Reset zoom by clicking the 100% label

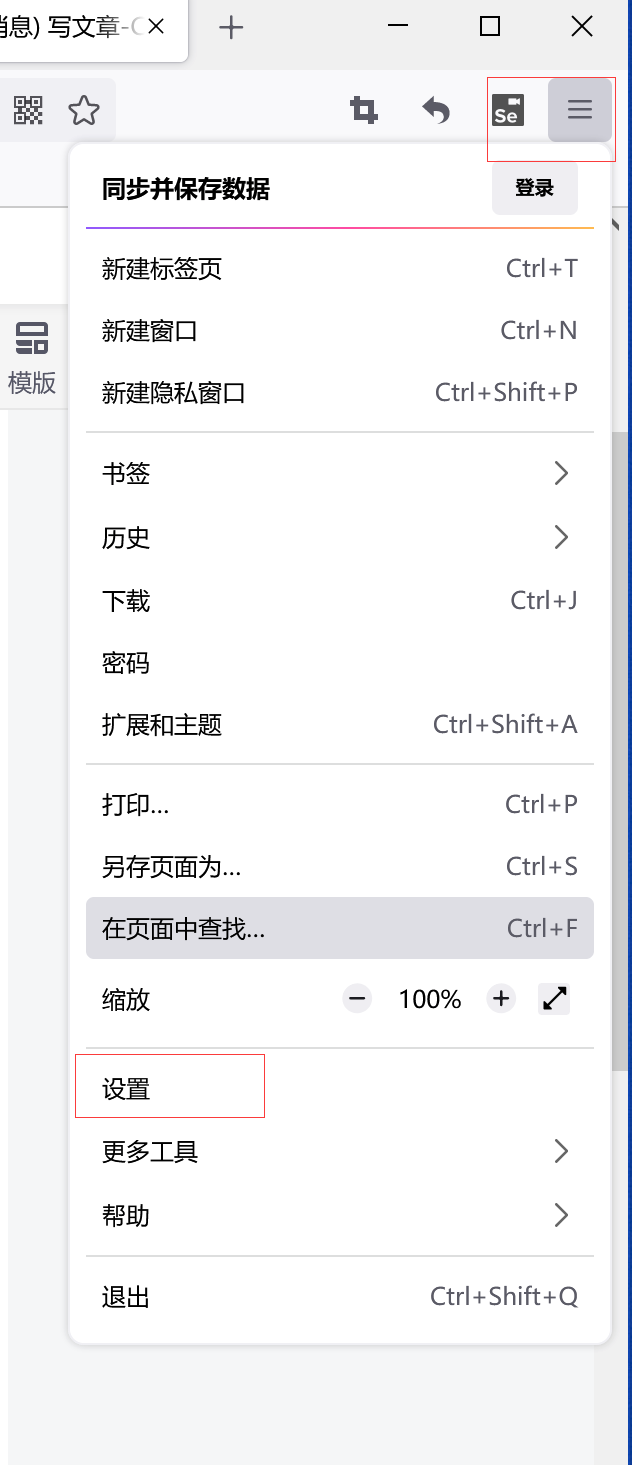point(430,999)
